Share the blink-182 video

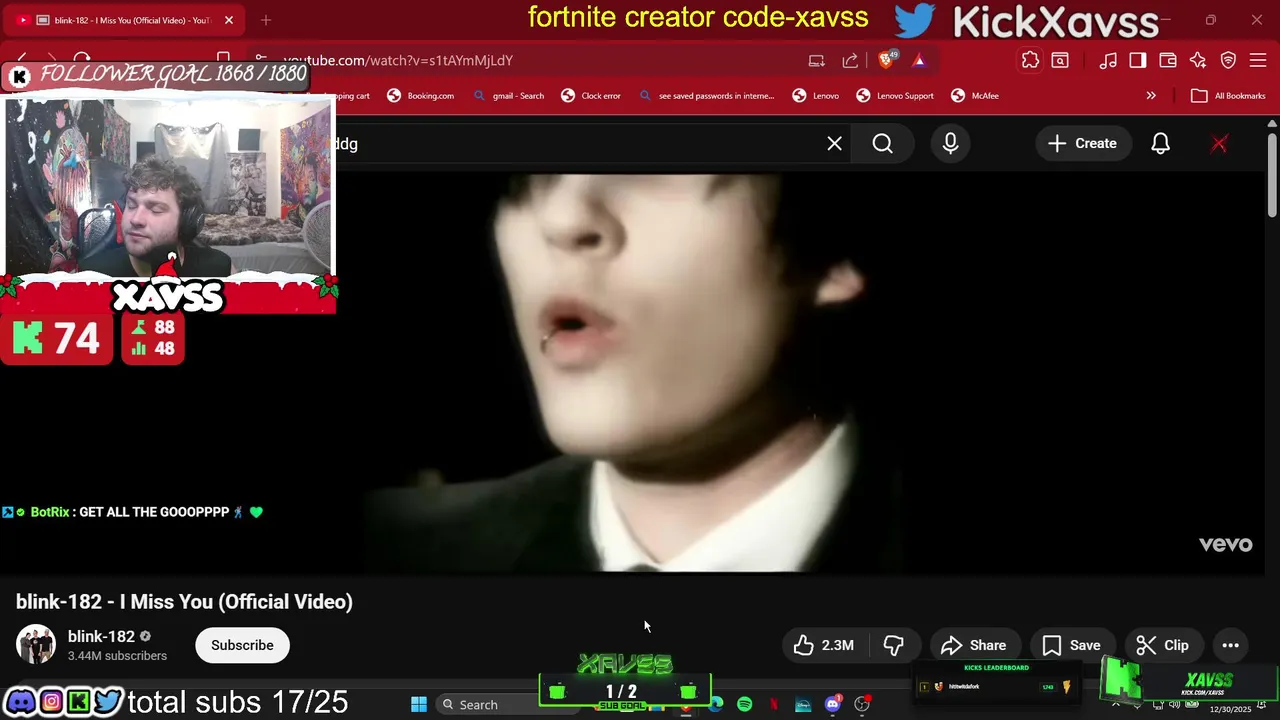click(x=974, y=646)
